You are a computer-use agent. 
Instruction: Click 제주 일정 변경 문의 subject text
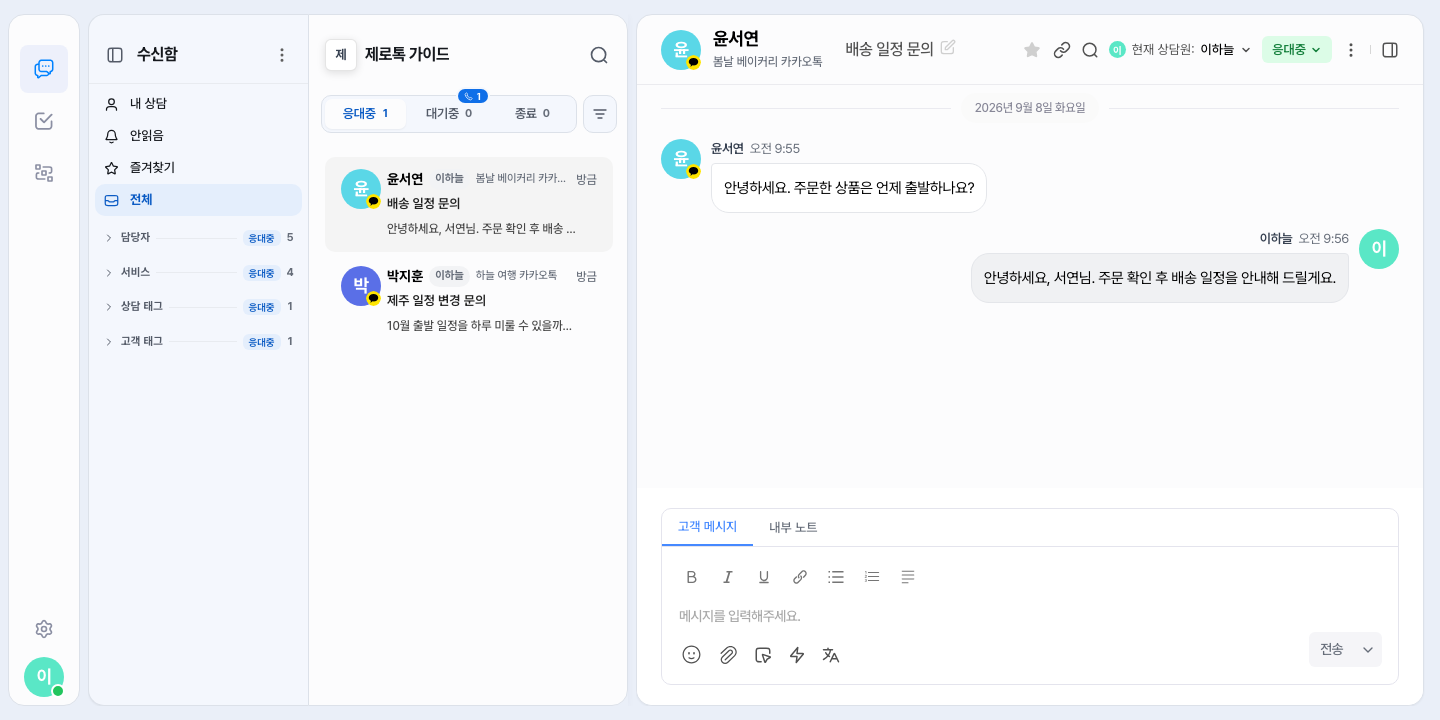coord(436,300)
